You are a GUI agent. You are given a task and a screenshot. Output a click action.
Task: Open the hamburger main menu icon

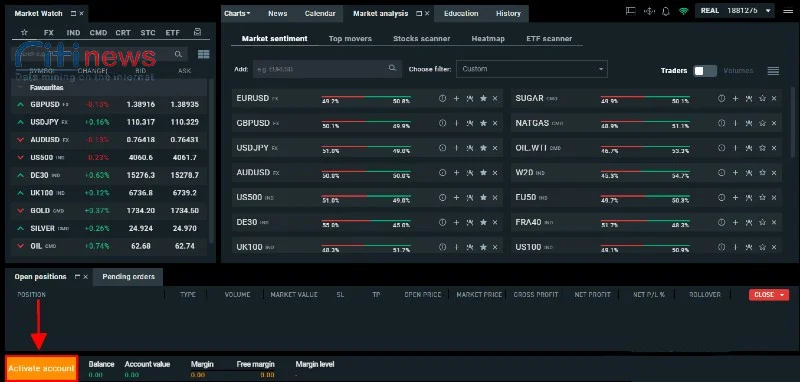point(788,11)
